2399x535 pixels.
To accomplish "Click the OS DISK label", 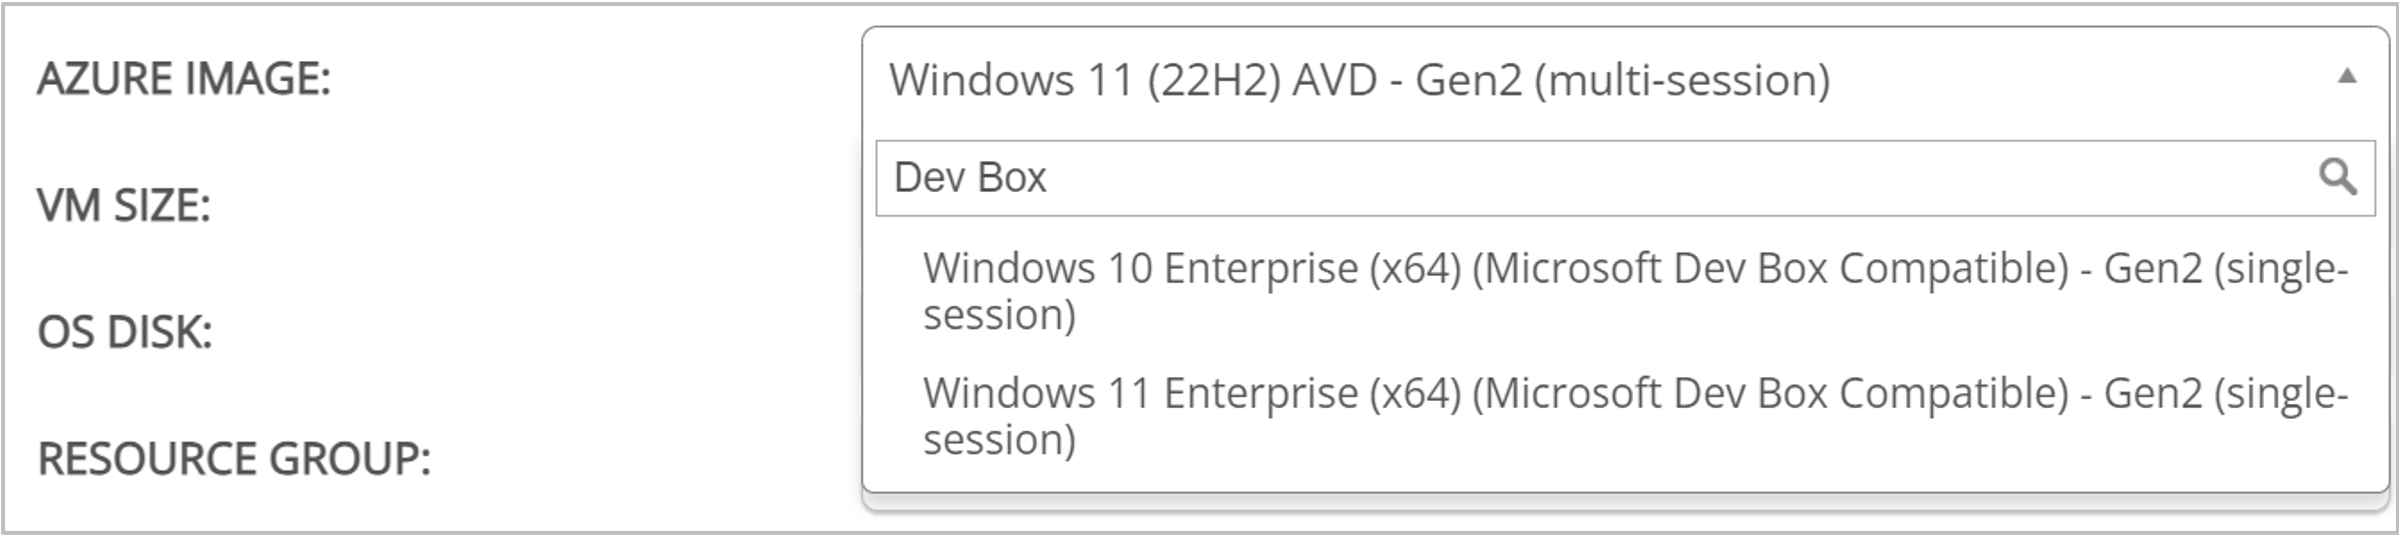I will [x=125, y=332].
